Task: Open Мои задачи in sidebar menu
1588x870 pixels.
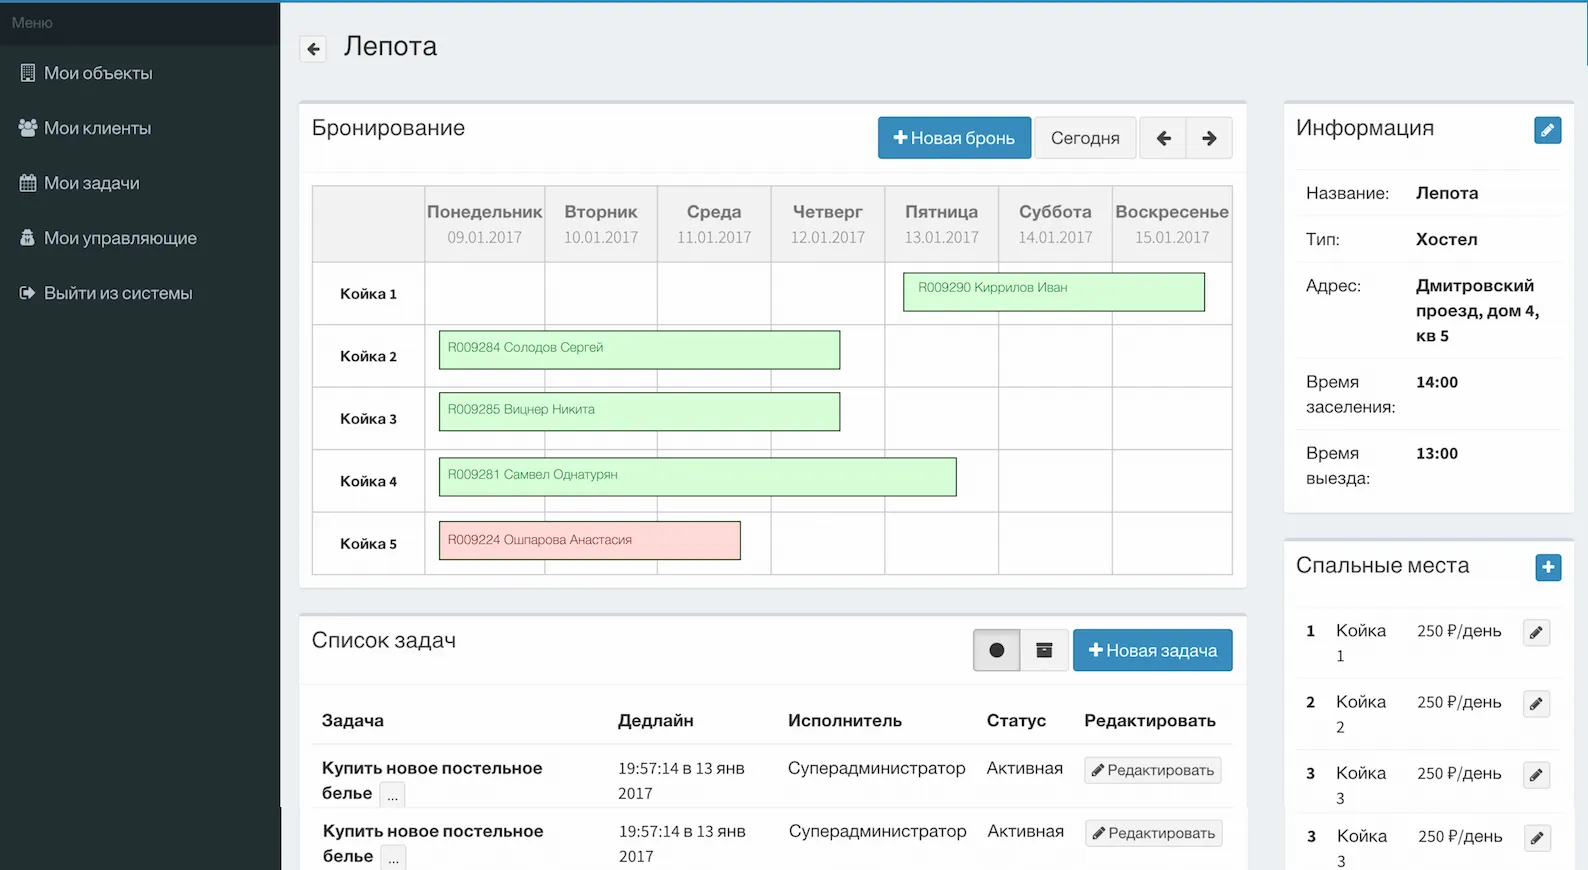Action: pyautogui.click(x=91, y=183)
